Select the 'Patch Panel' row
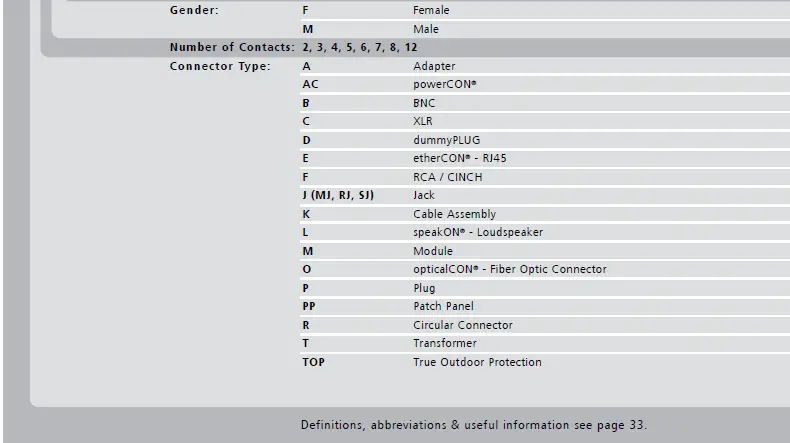 (443, 306)
